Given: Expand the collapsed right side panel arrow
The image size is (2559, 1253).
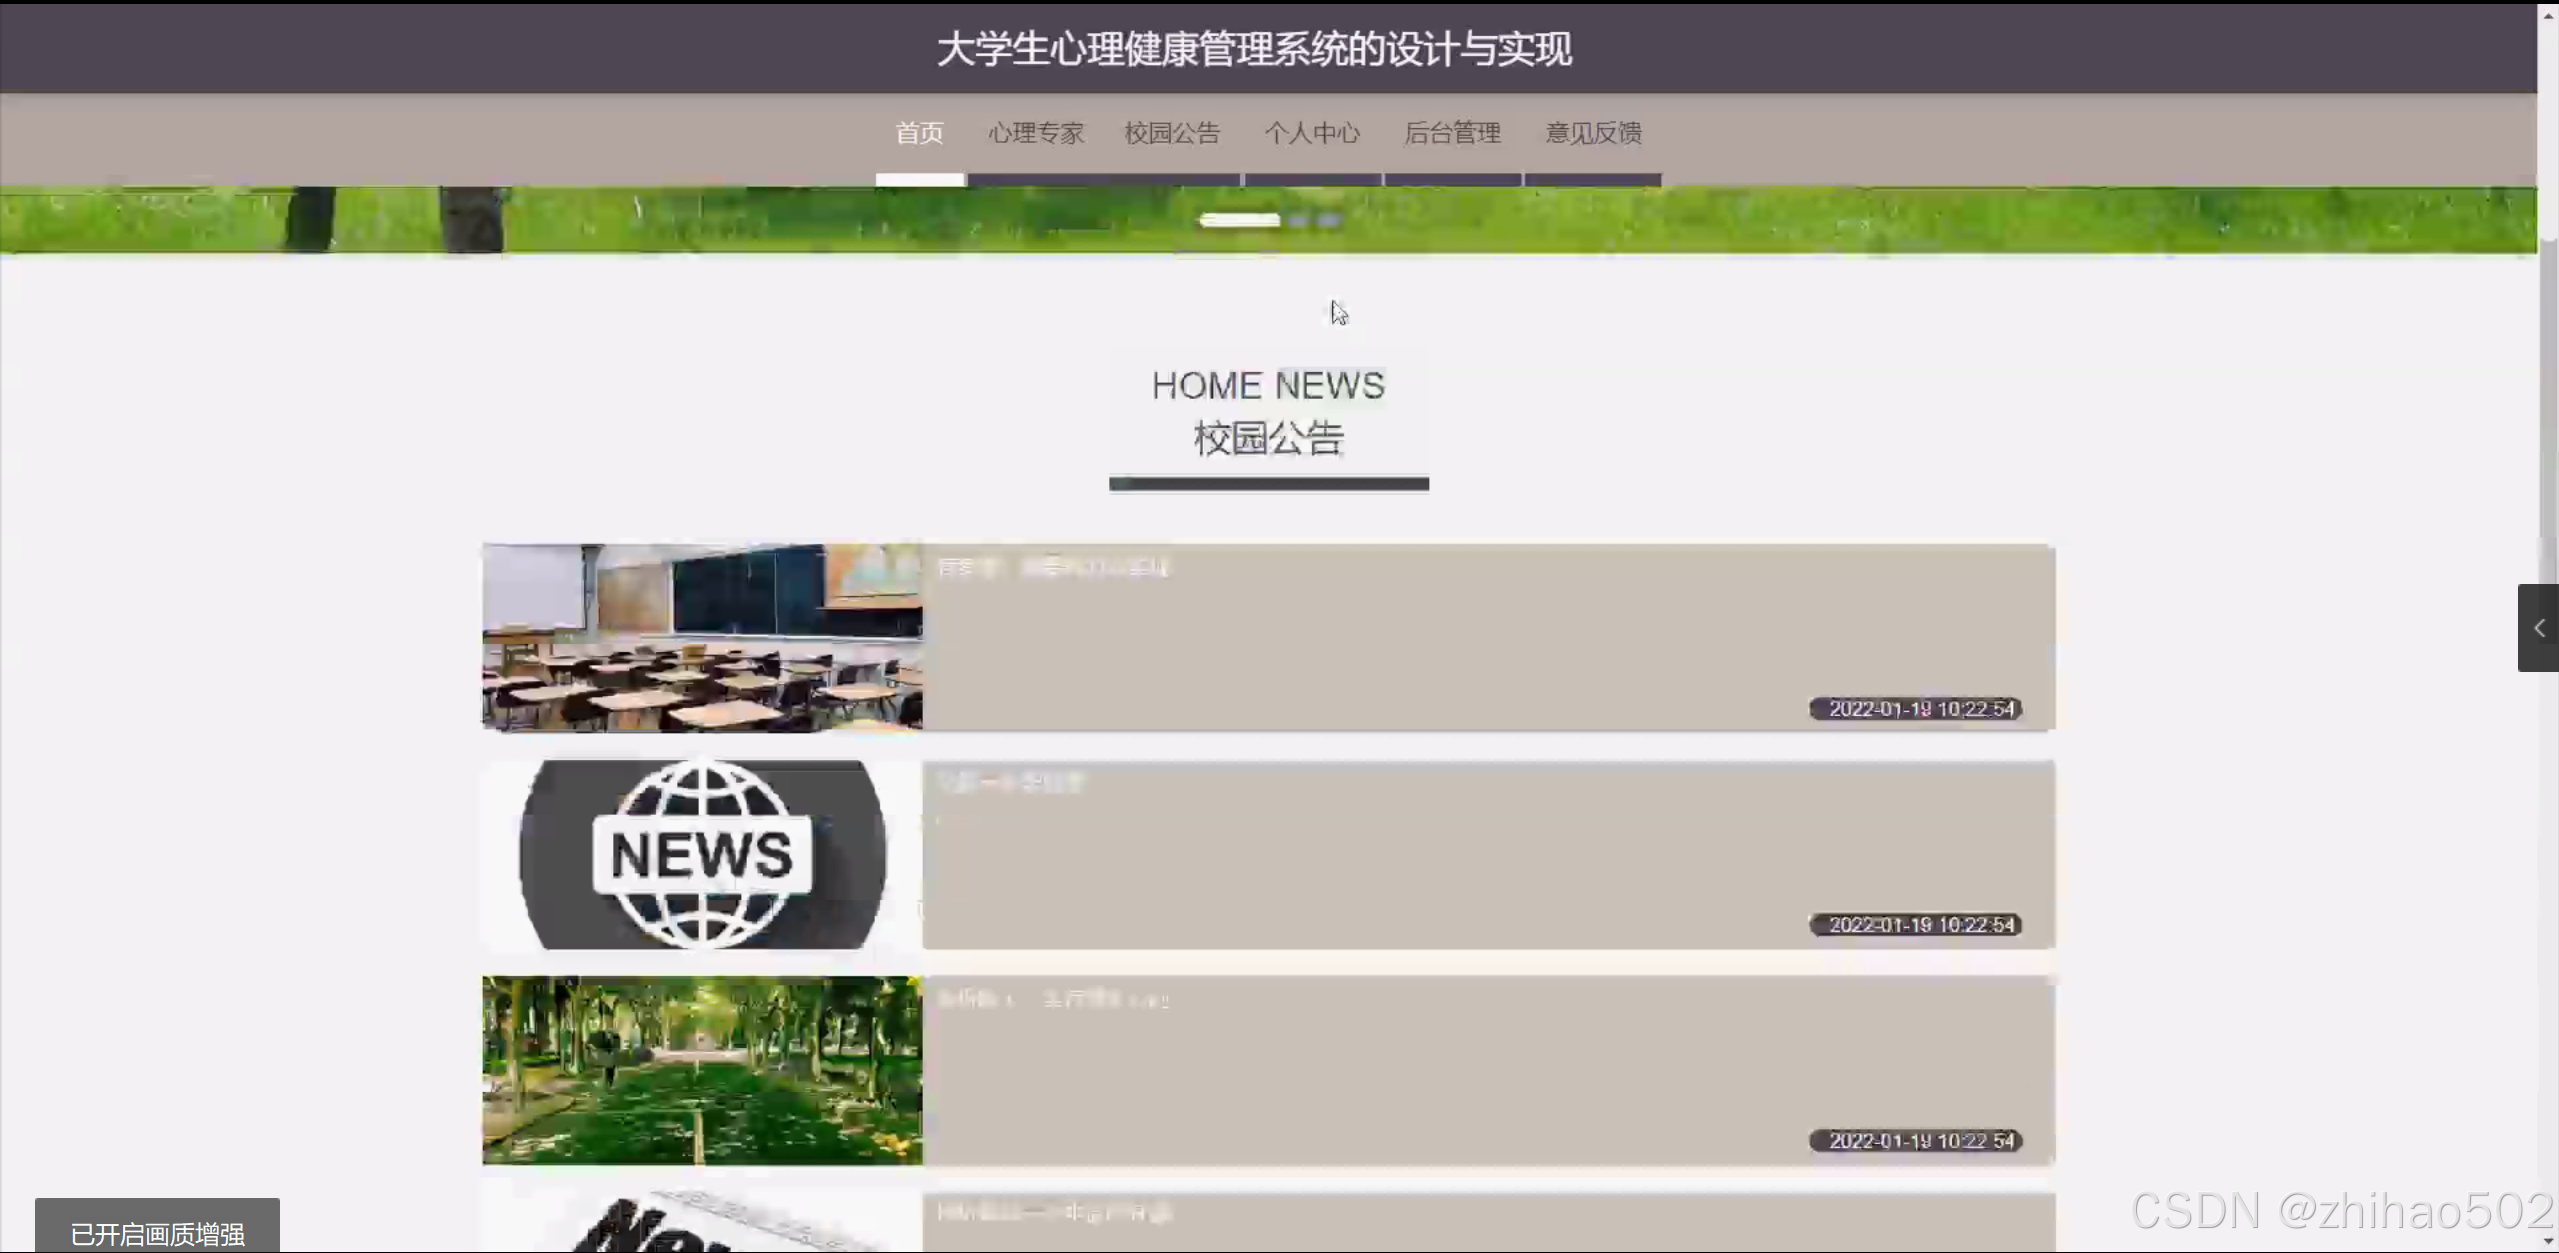Looking at the screenshot, I should pos(2538,628).
